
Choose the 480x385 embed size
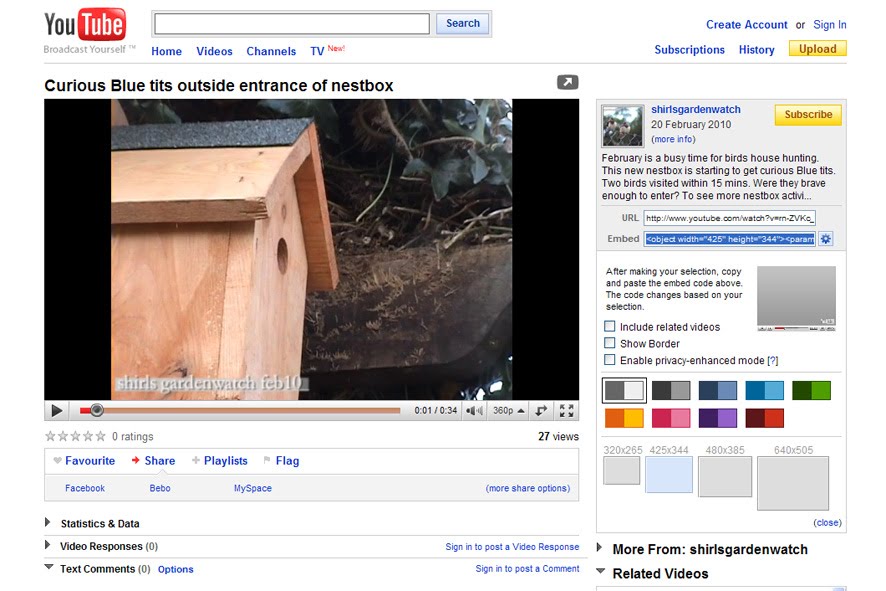(x=725, y=477)
